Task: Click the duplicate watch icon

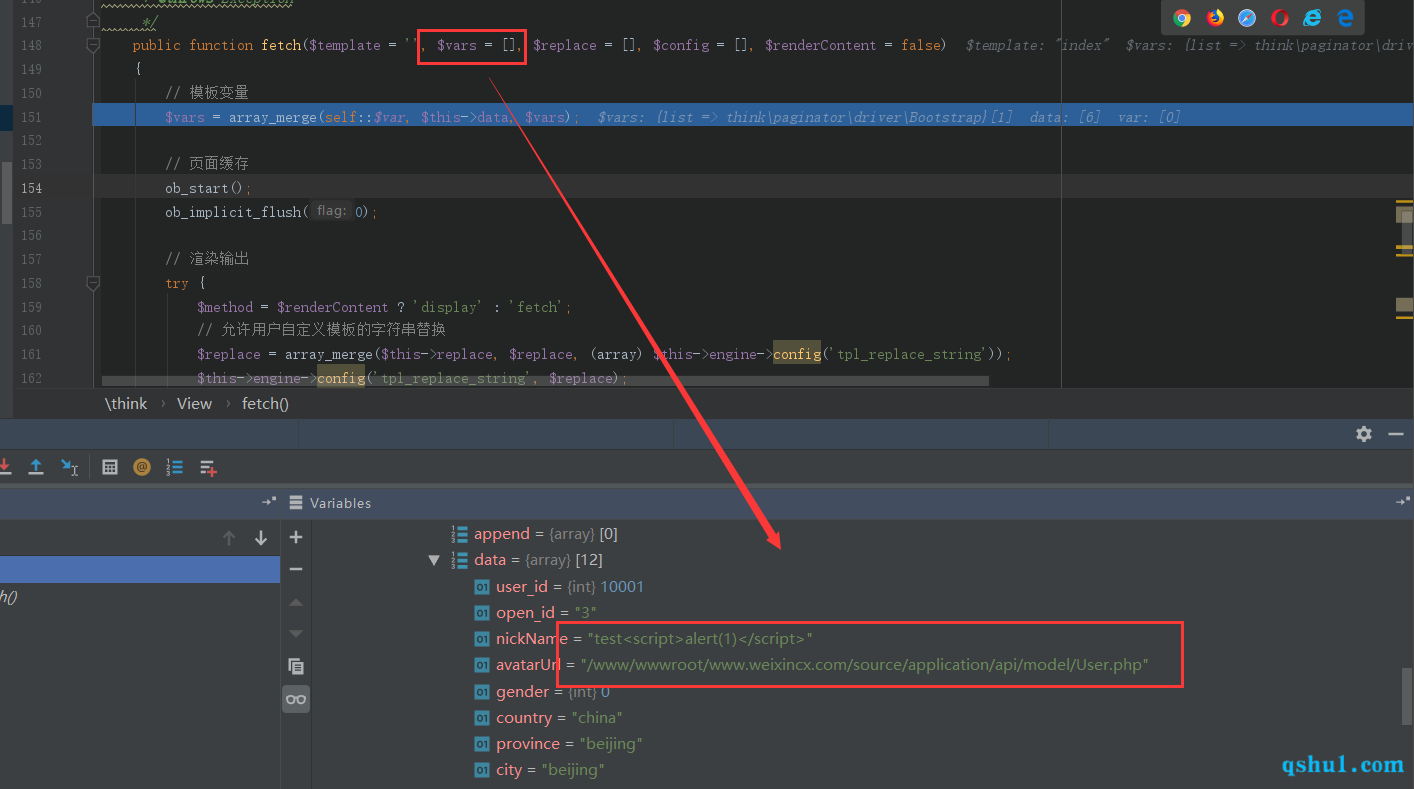Action: 296,666
